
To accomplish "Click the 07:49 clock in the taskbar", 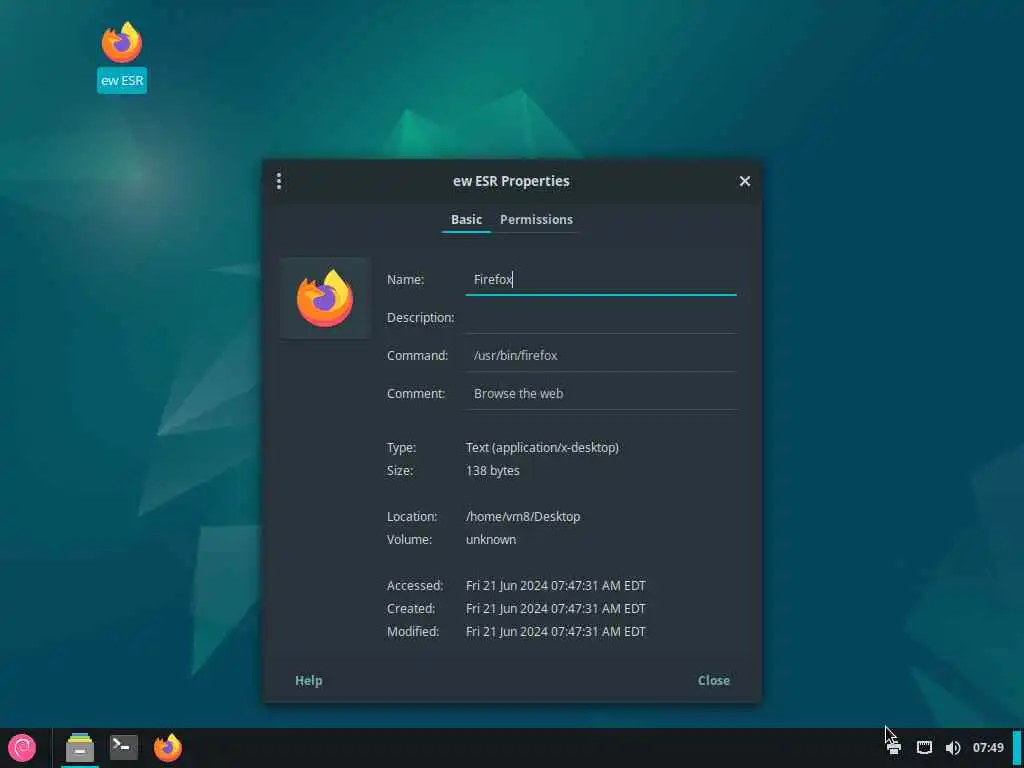I will [x=988, y=748].
